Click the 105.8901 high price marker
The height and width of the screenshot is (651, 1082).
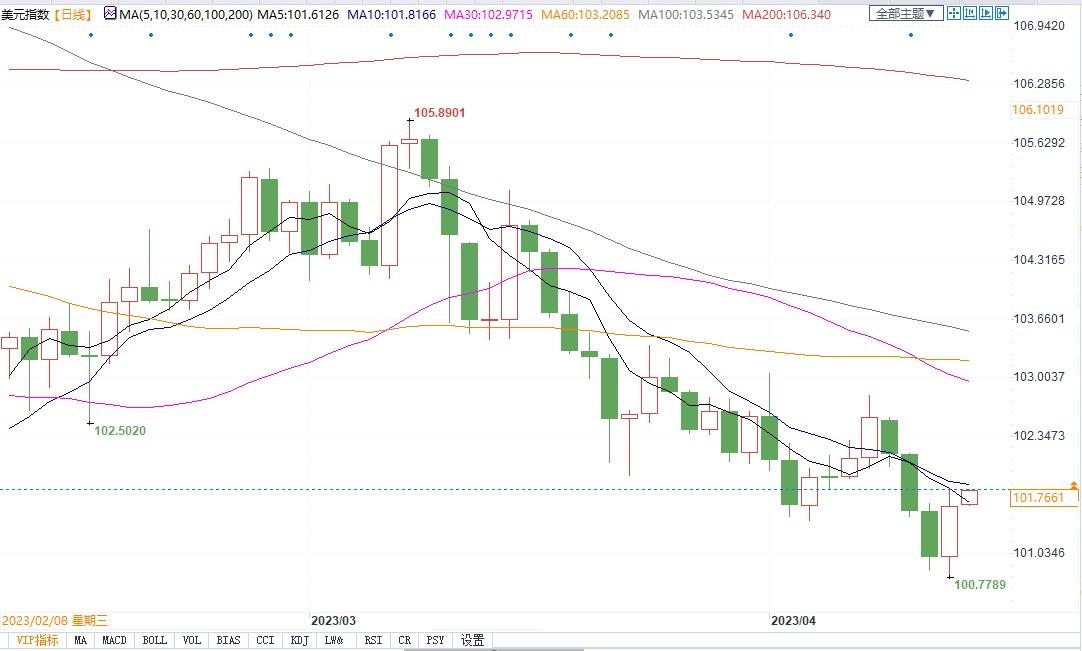[x=440, y=113]
